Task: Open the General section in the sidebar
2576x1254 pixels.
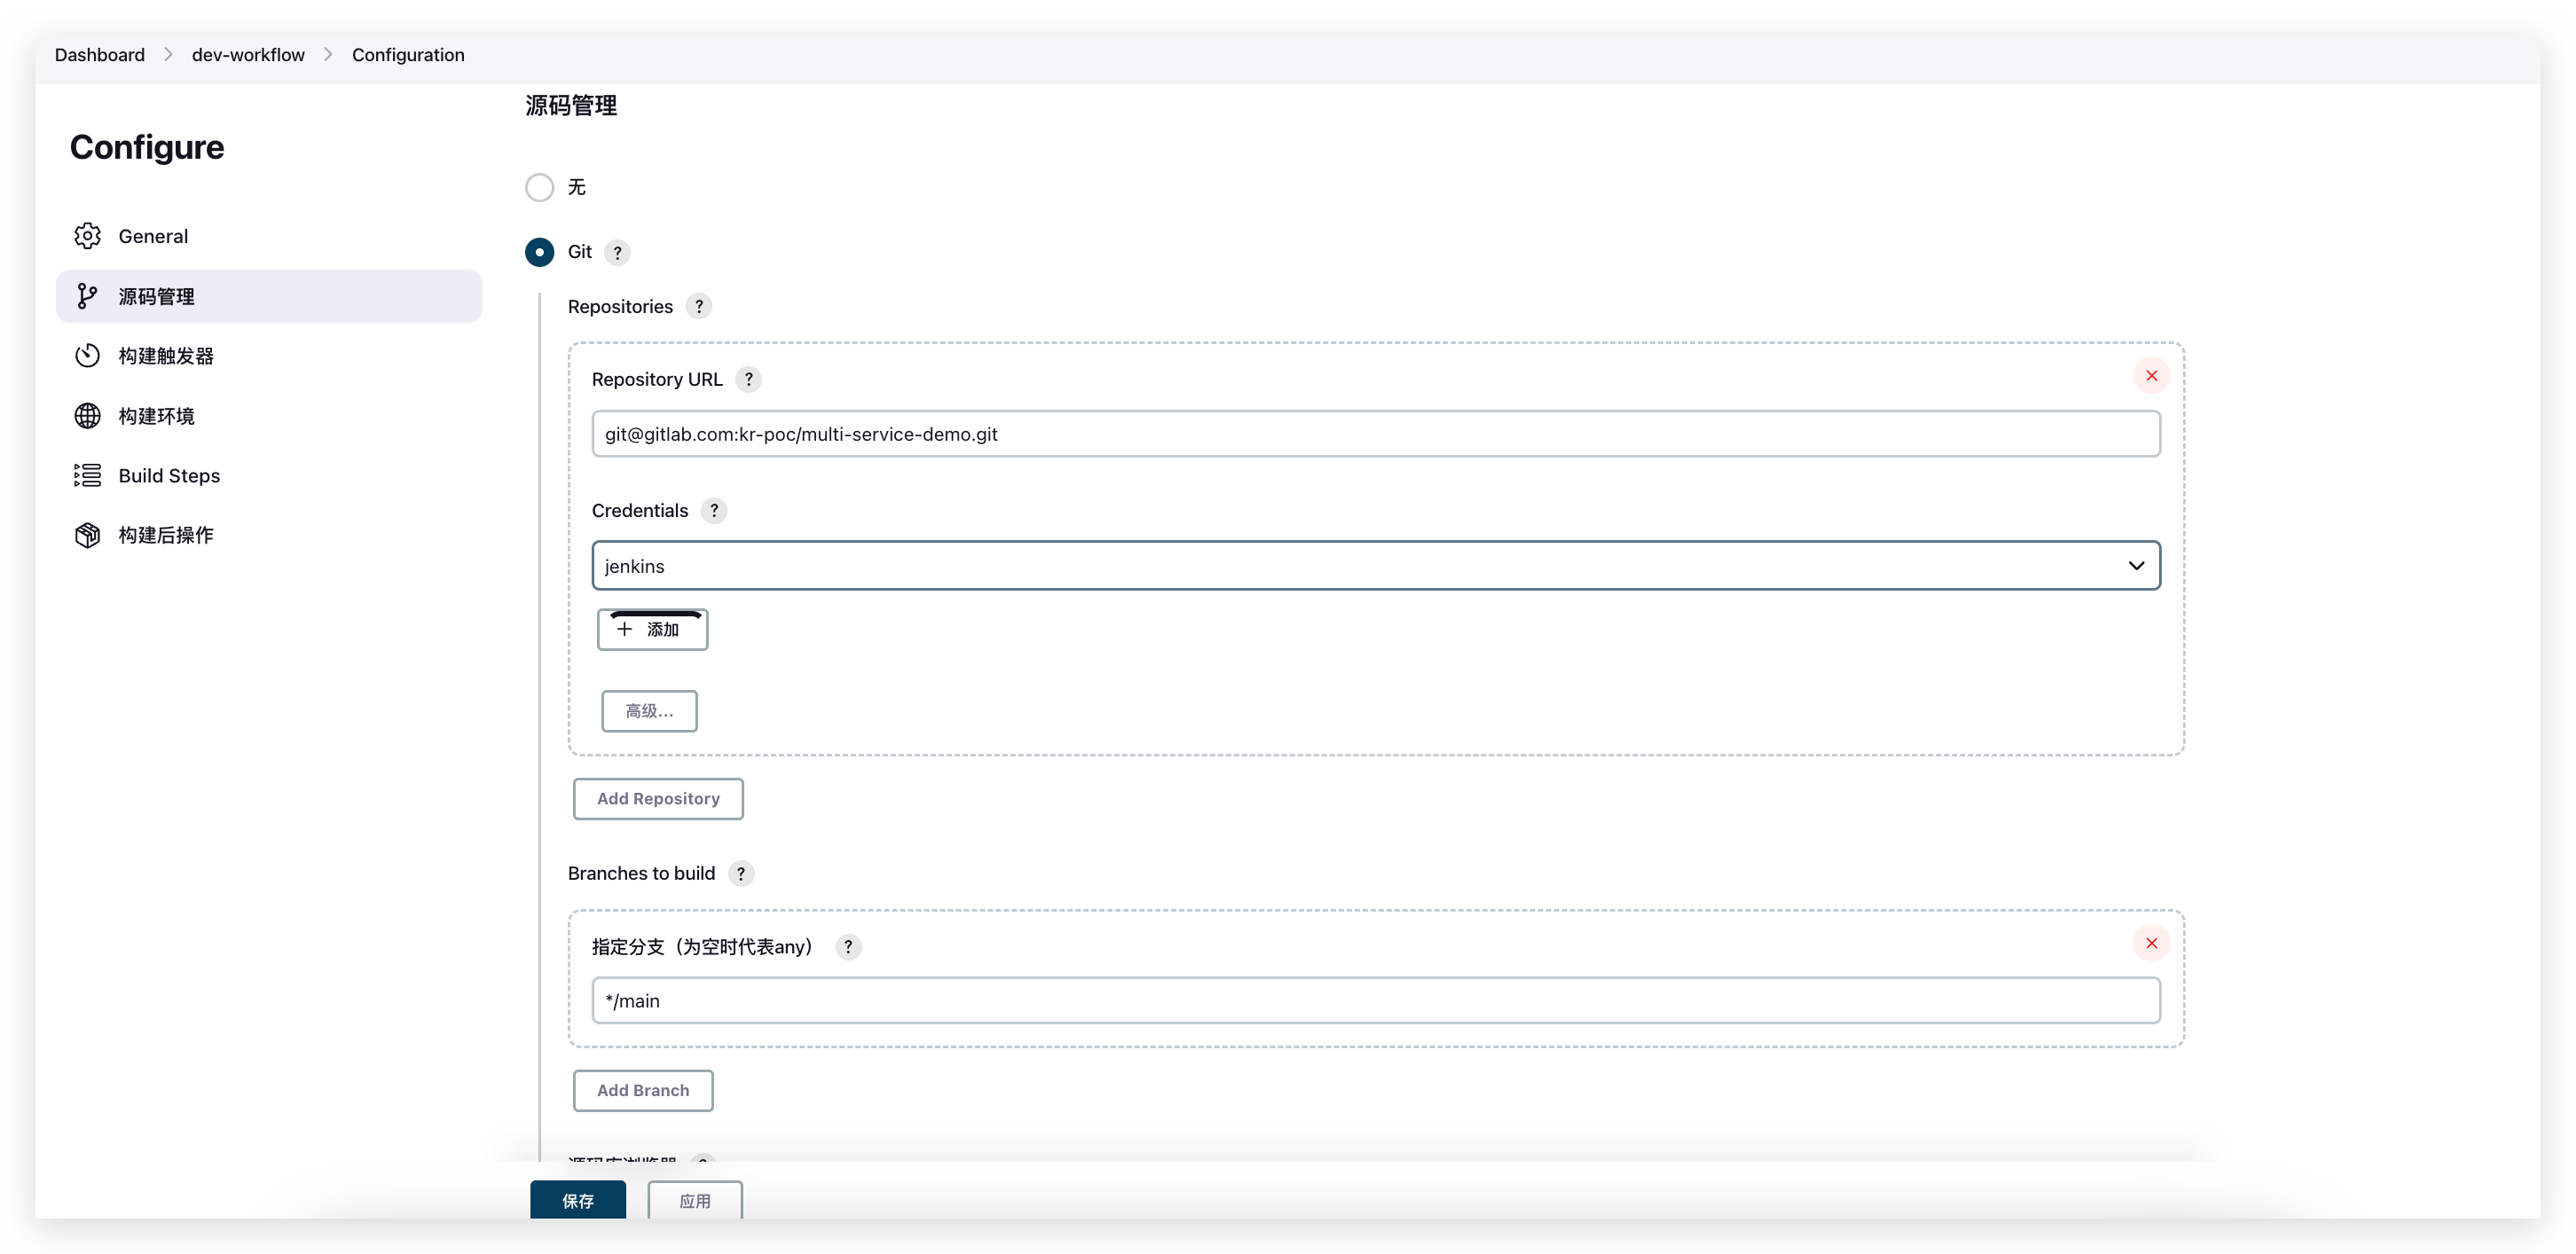Action: point(268,236)
